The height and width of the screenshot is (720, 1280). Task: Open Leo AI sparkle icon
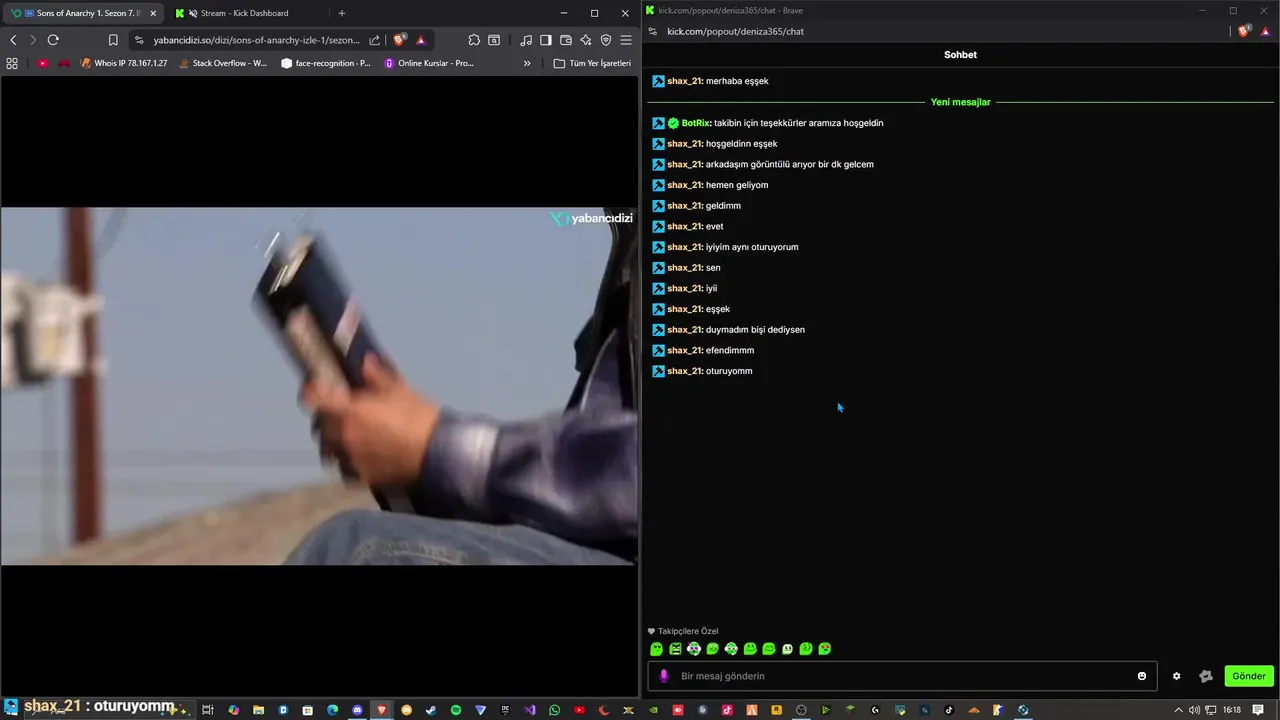click(x=586, y=40)
